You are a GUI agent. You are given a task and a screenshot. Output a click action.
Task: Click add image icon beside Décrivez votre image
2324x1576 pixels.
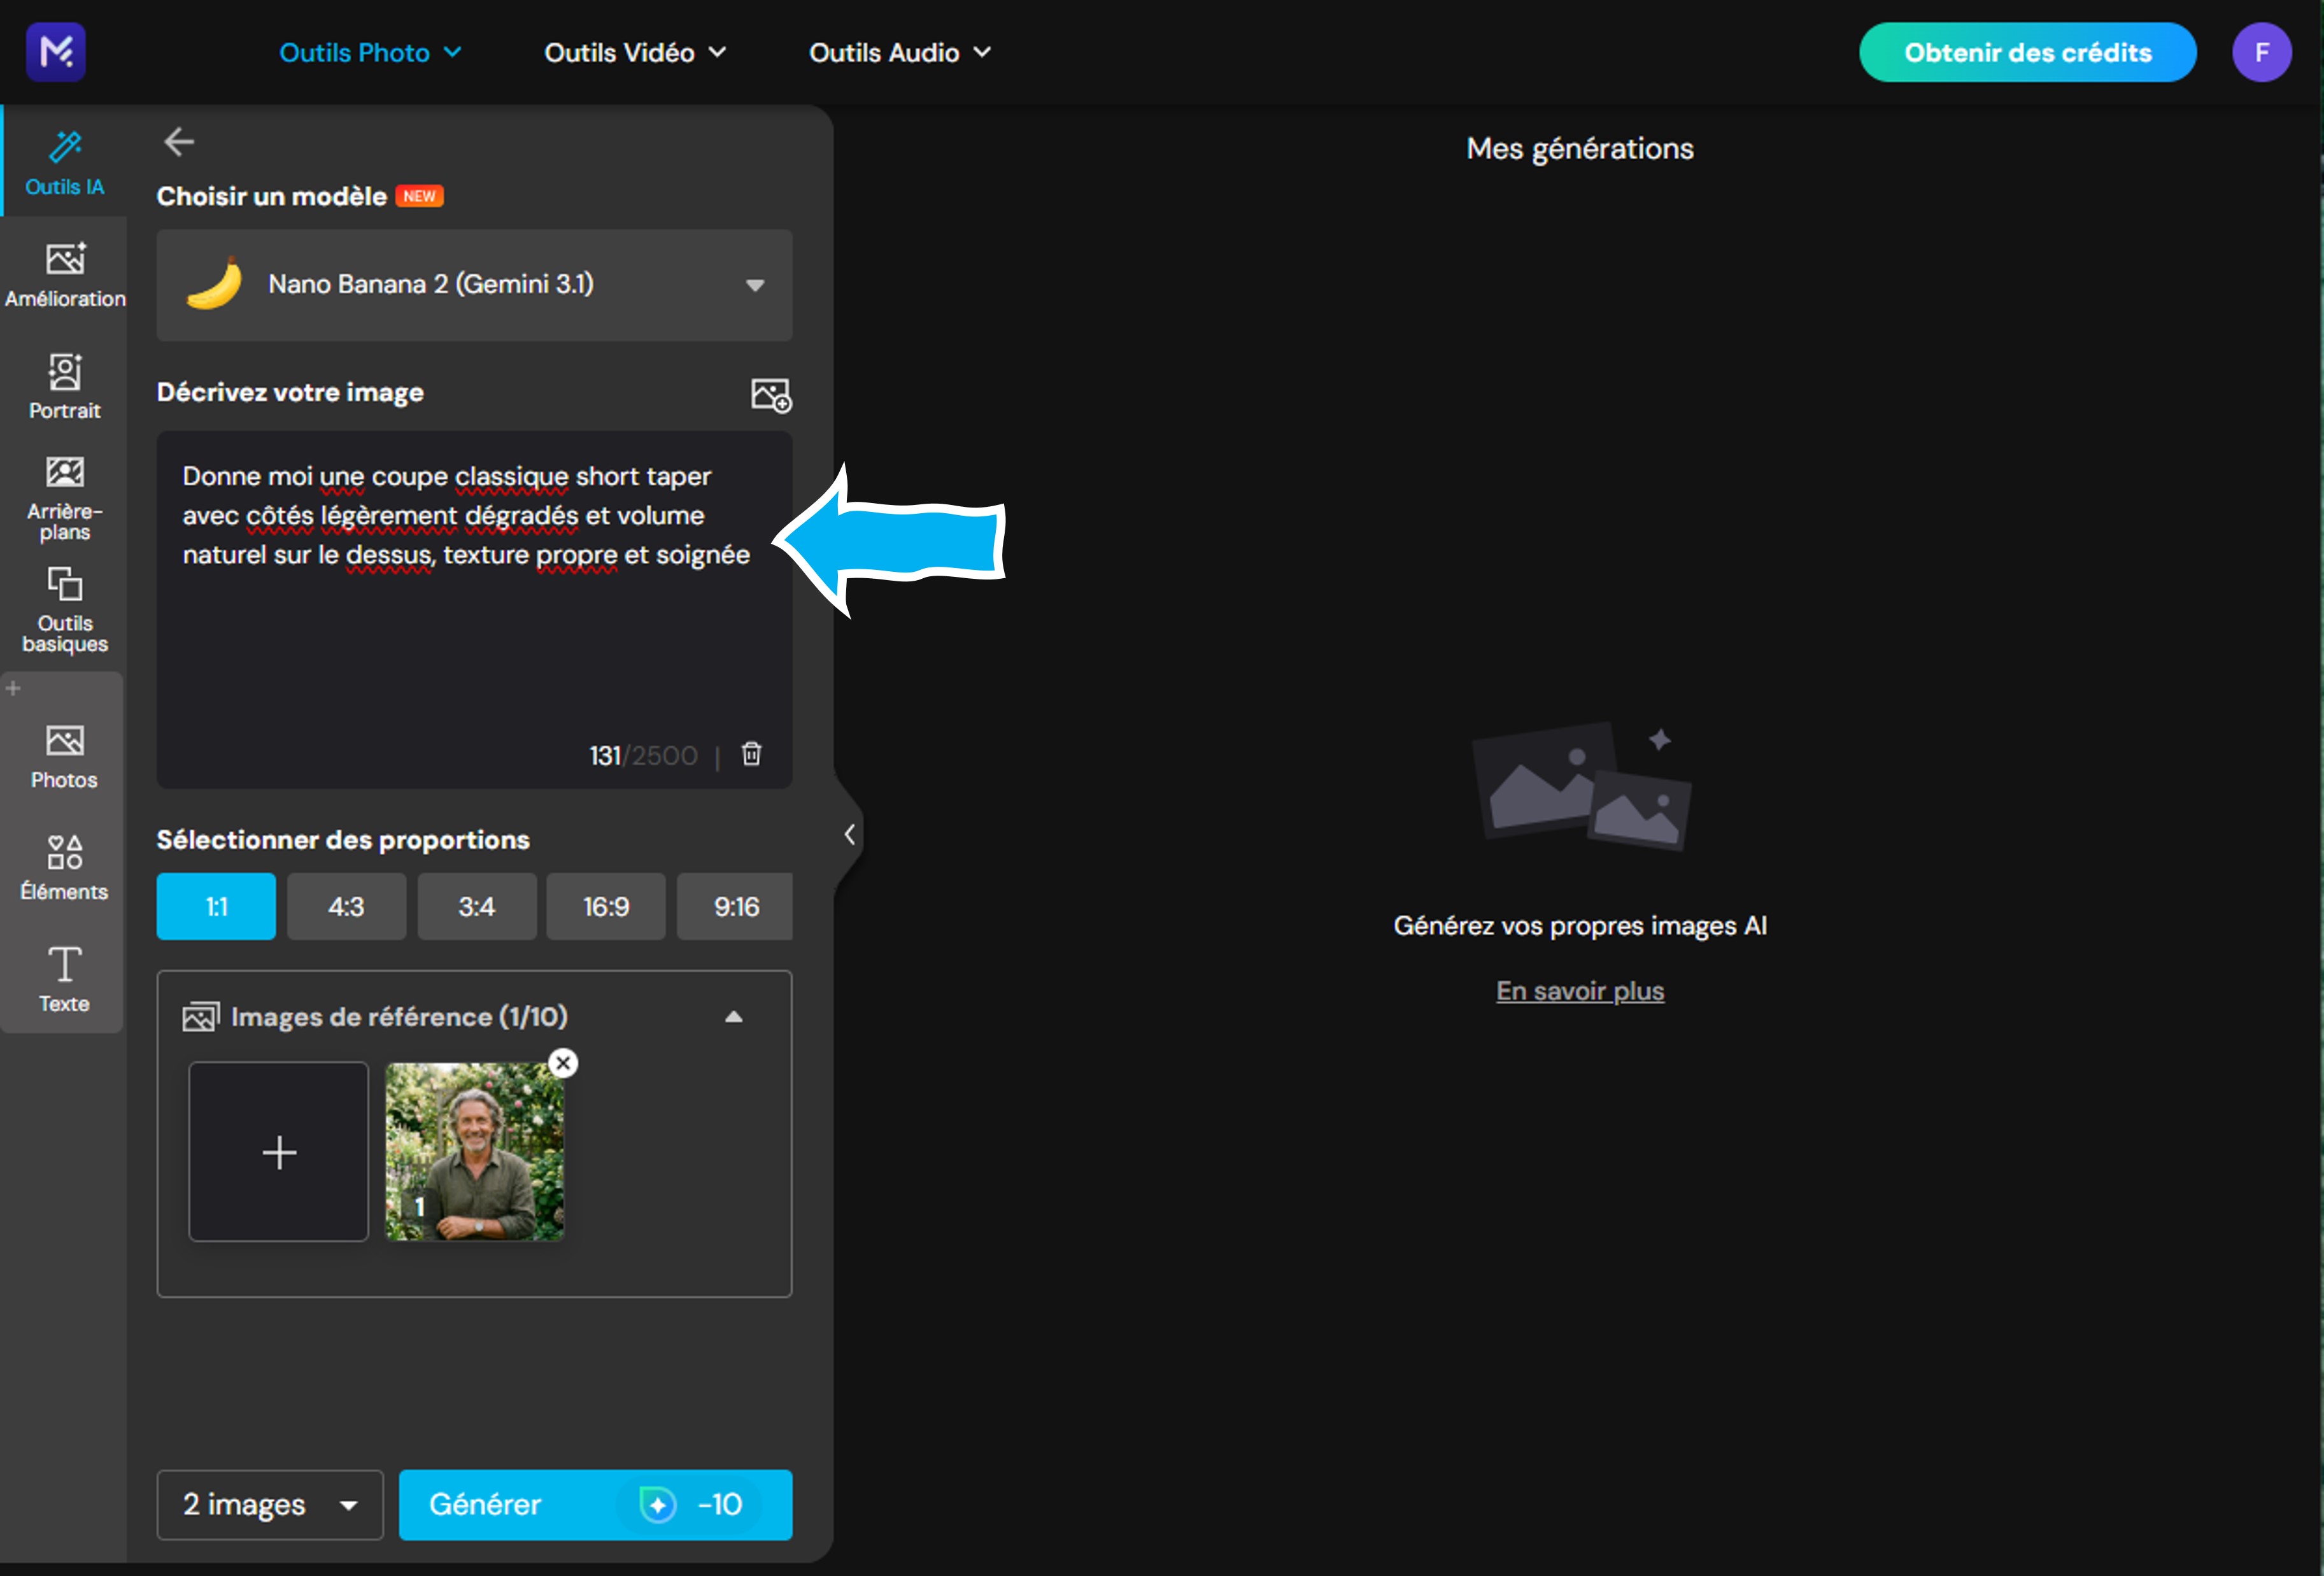tap(771, 394)
